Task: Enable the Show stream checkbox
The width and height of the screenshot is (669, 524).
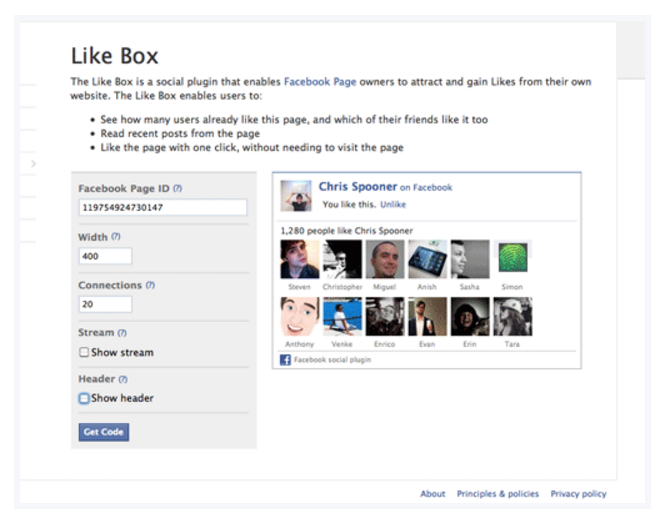Action: click(84, 352)
